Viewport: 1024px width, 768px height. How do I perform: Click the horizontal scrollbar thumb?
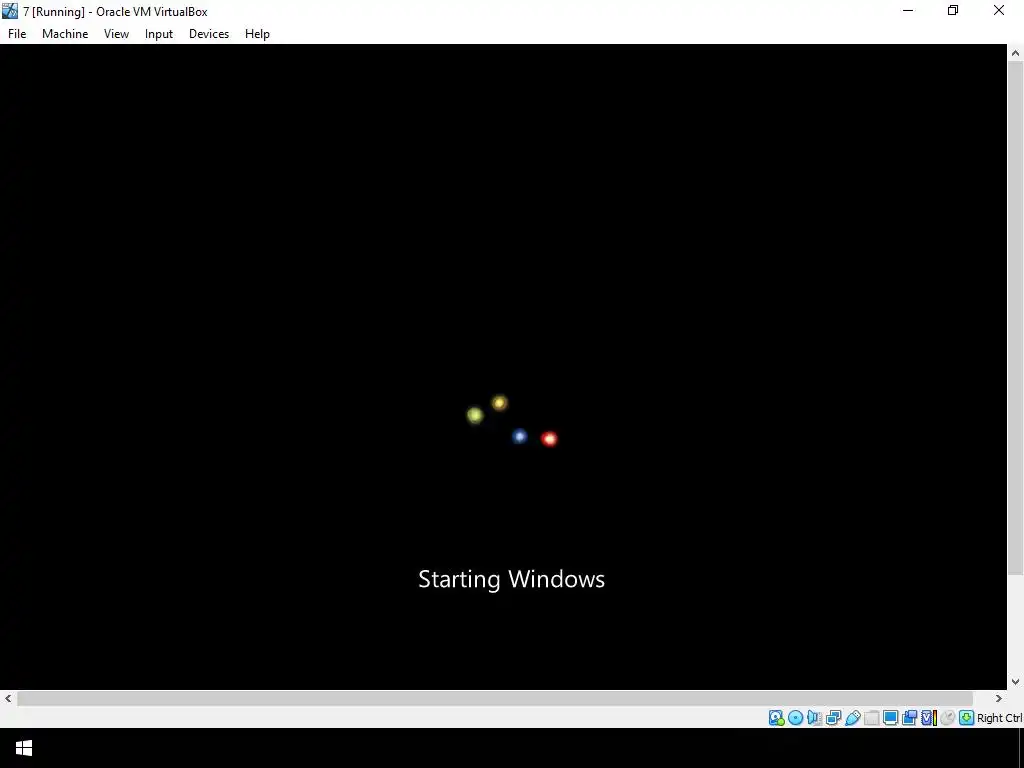pos(495,699)
